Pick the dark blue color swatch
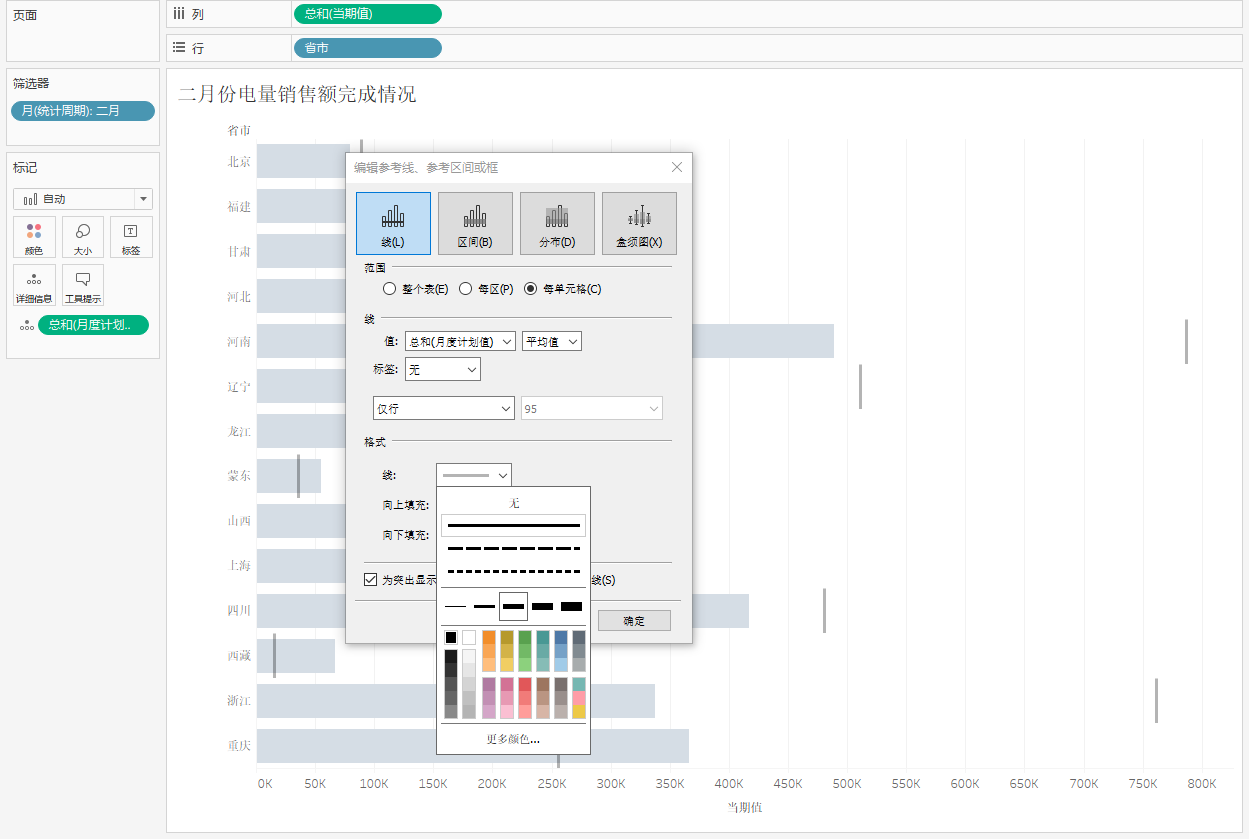The width and height of the screenshot is (1249, 839). coord(561,637)
